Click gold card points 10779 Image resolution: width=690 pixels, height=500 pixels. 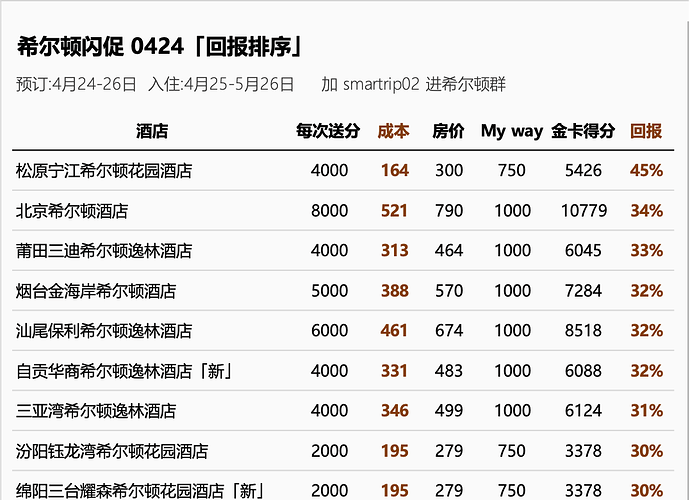(x=584, y=211)
